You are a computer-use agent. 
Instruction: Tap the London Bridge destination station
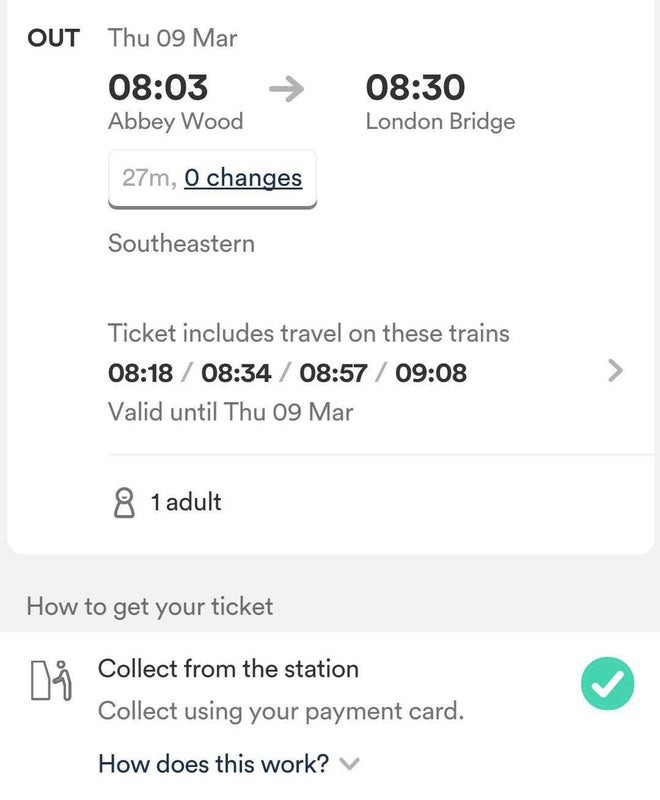[440, 122]
